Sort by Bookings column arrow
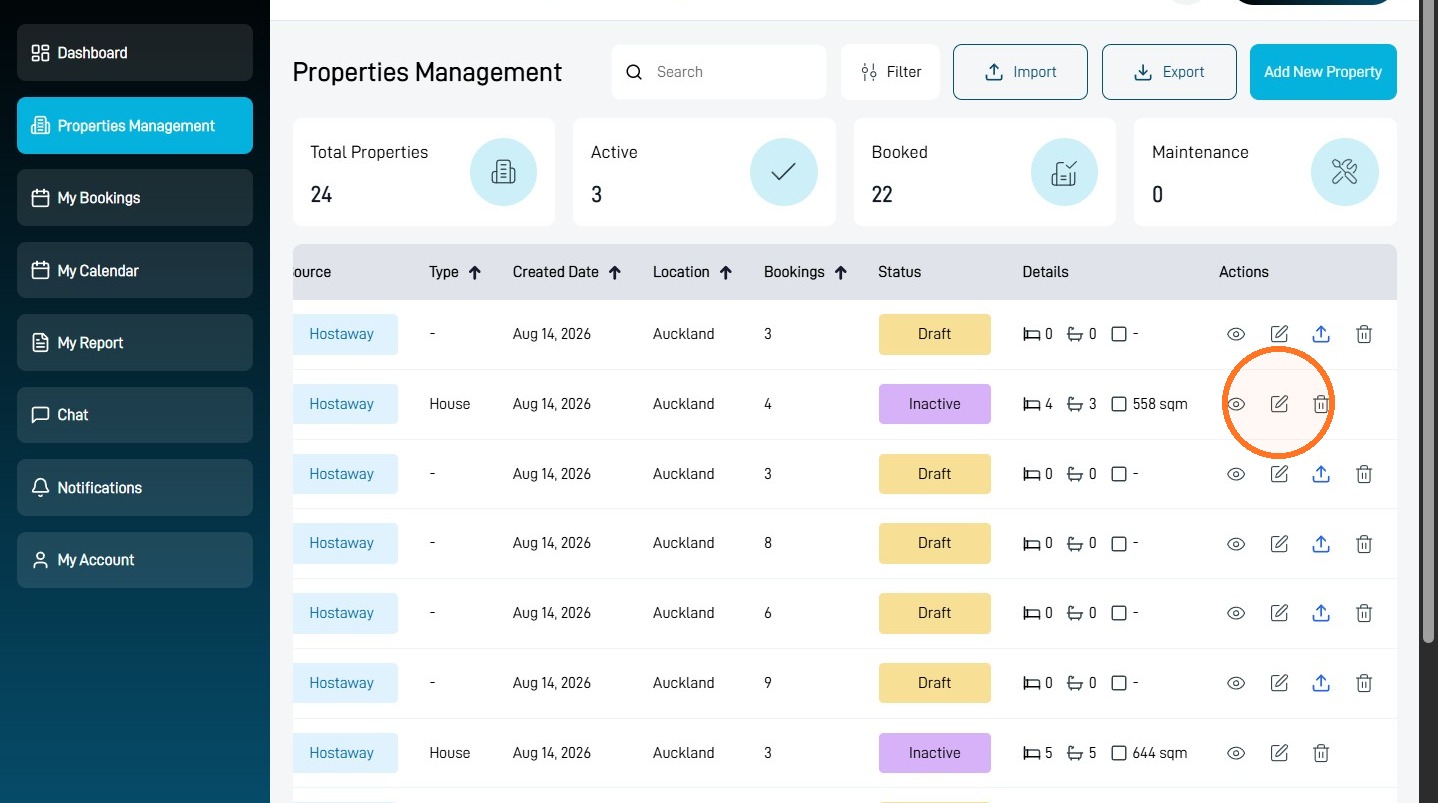This screenshot has width=1438, height=803. pyautogui.click(x=841, y=272)
